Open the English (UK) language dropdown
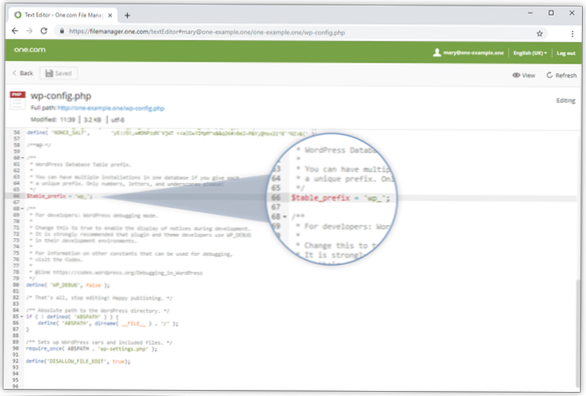This screenshot has height=396, width=586. [530, 53]
